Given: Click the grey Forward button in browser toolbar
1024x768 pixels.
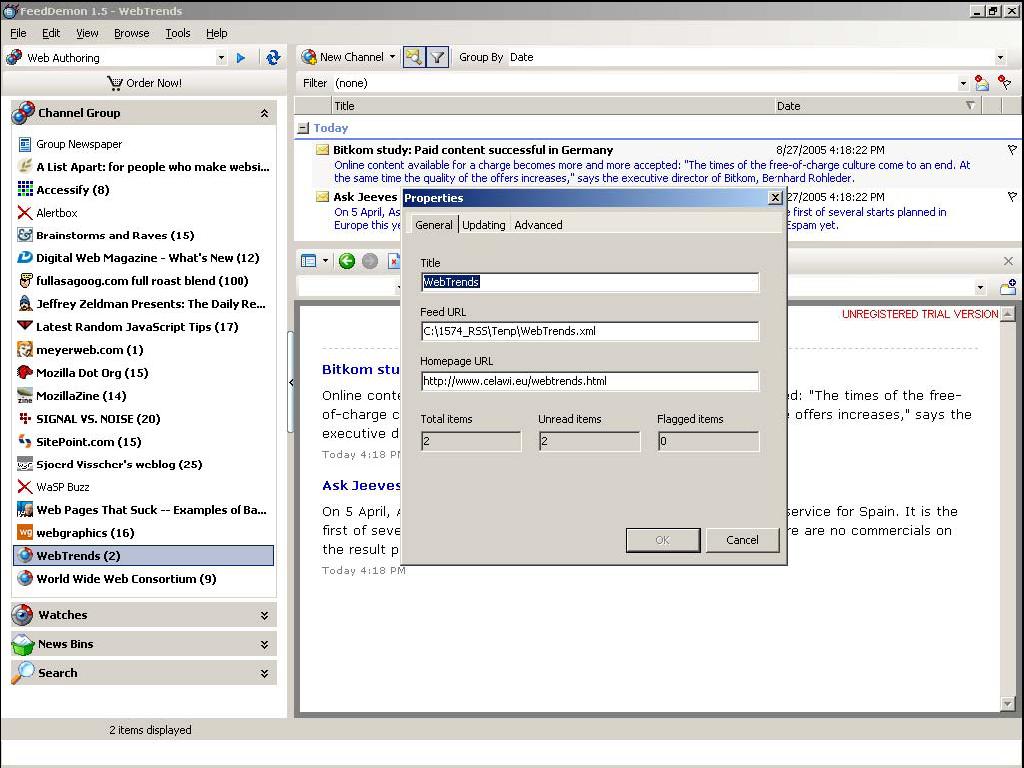Looking at the screenshot, I should 370,261.
